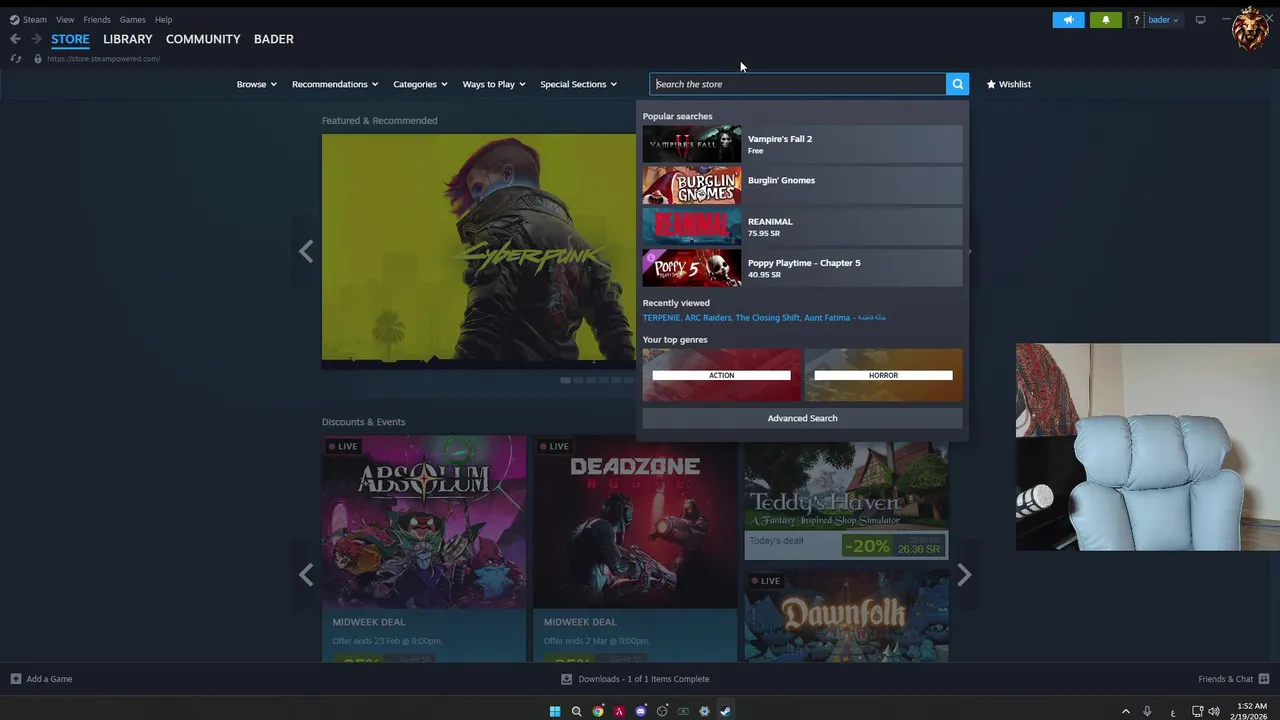Screen dimensions: 1280x720
Task: Select Vampire's Fall 2 search suggestion
Action: (803, 144)
